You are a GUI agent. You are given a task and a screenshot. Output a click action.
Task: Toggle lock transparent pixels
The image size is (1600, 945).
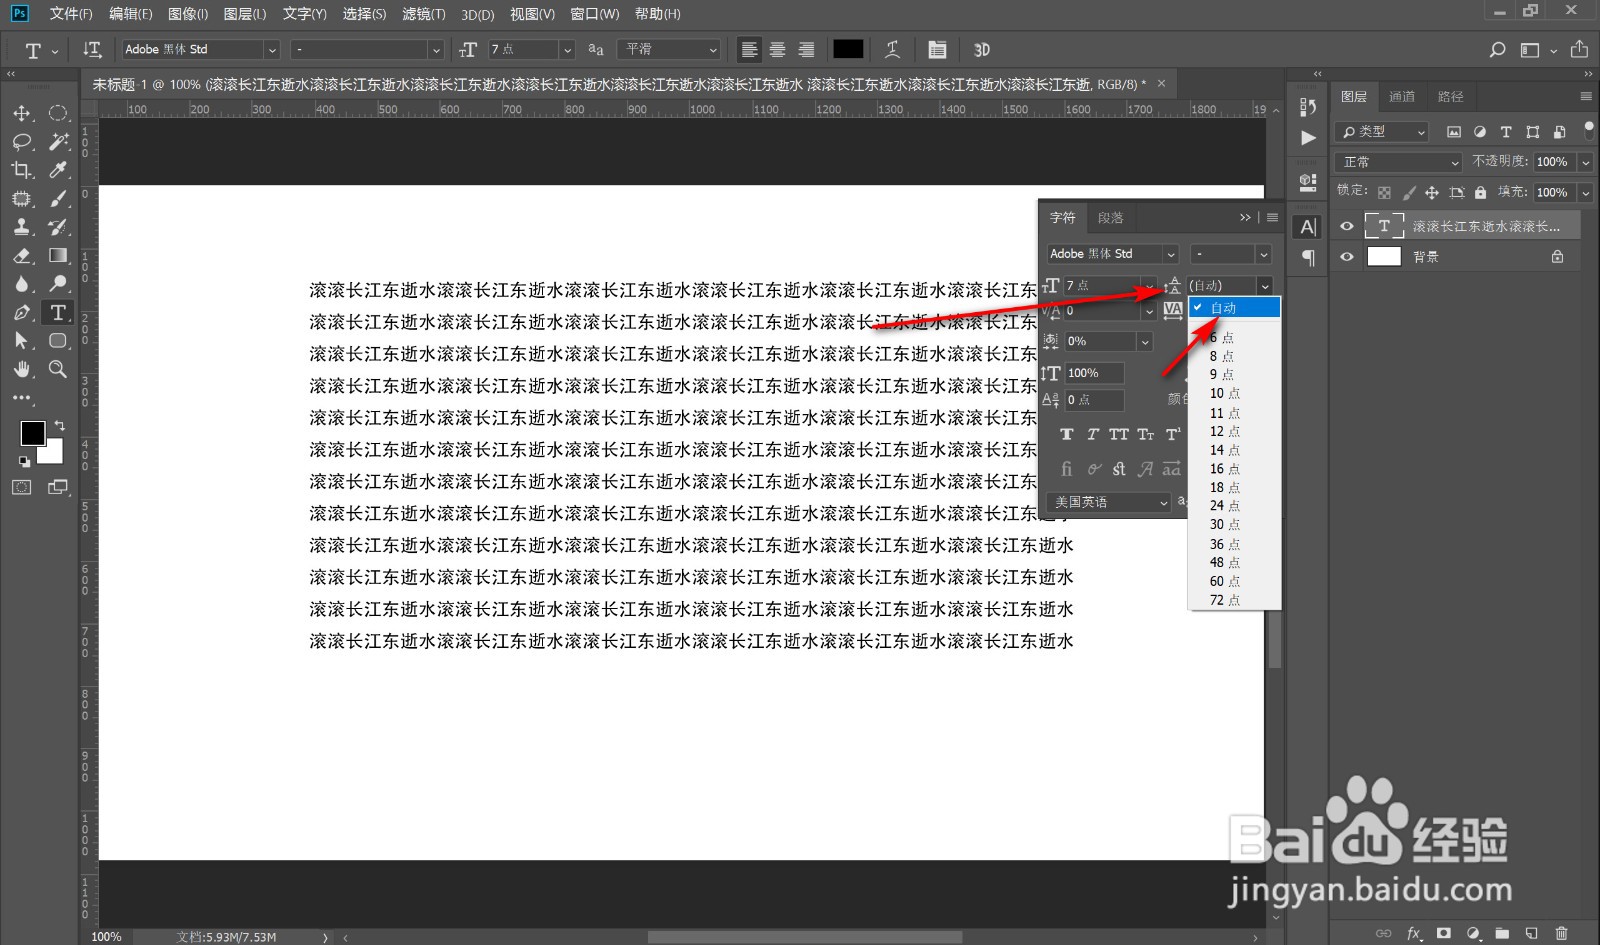tap(1384, 192)
